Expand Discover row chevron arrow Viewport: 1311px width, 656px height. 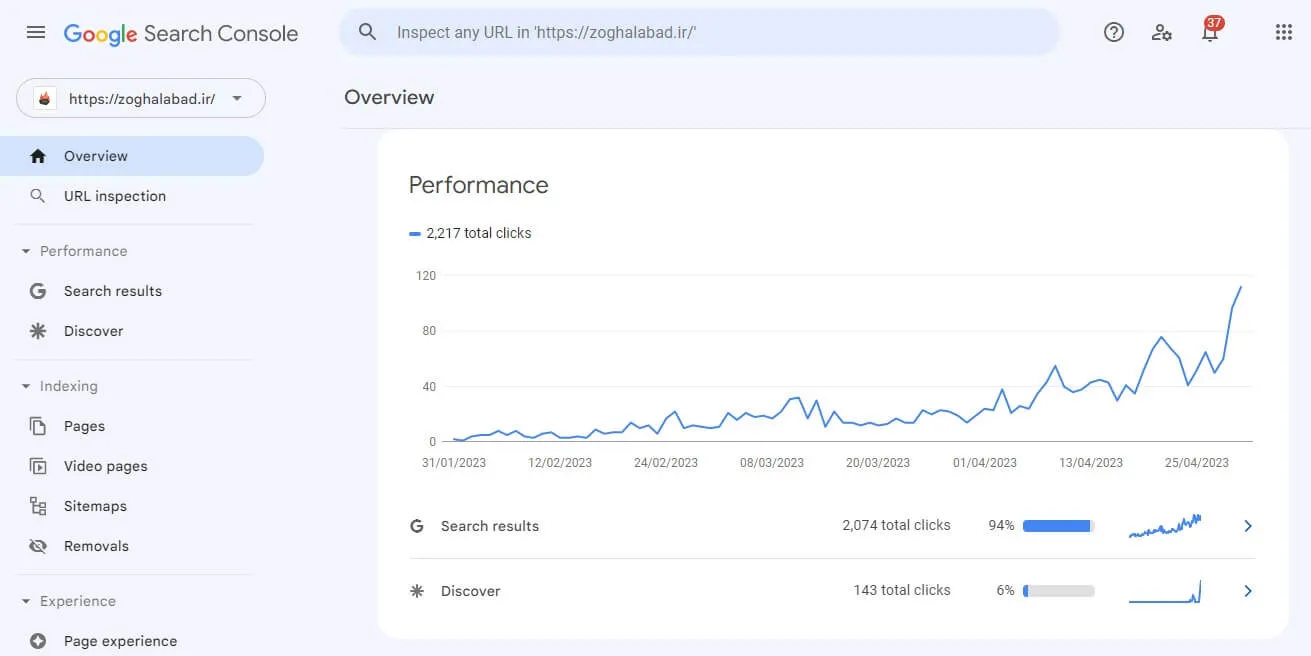pyautogui.click(x=1248, y=591)
